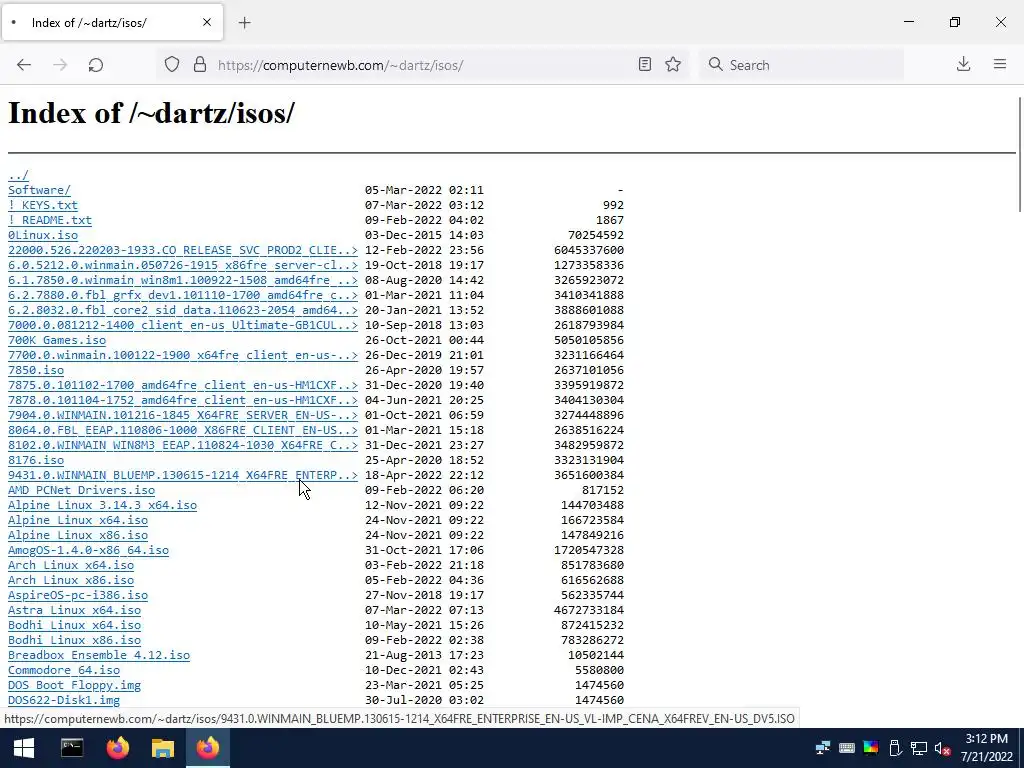Download Arch Linux x64.iso
Viewport: 1024px width, 768px height.
click(71, 566)
